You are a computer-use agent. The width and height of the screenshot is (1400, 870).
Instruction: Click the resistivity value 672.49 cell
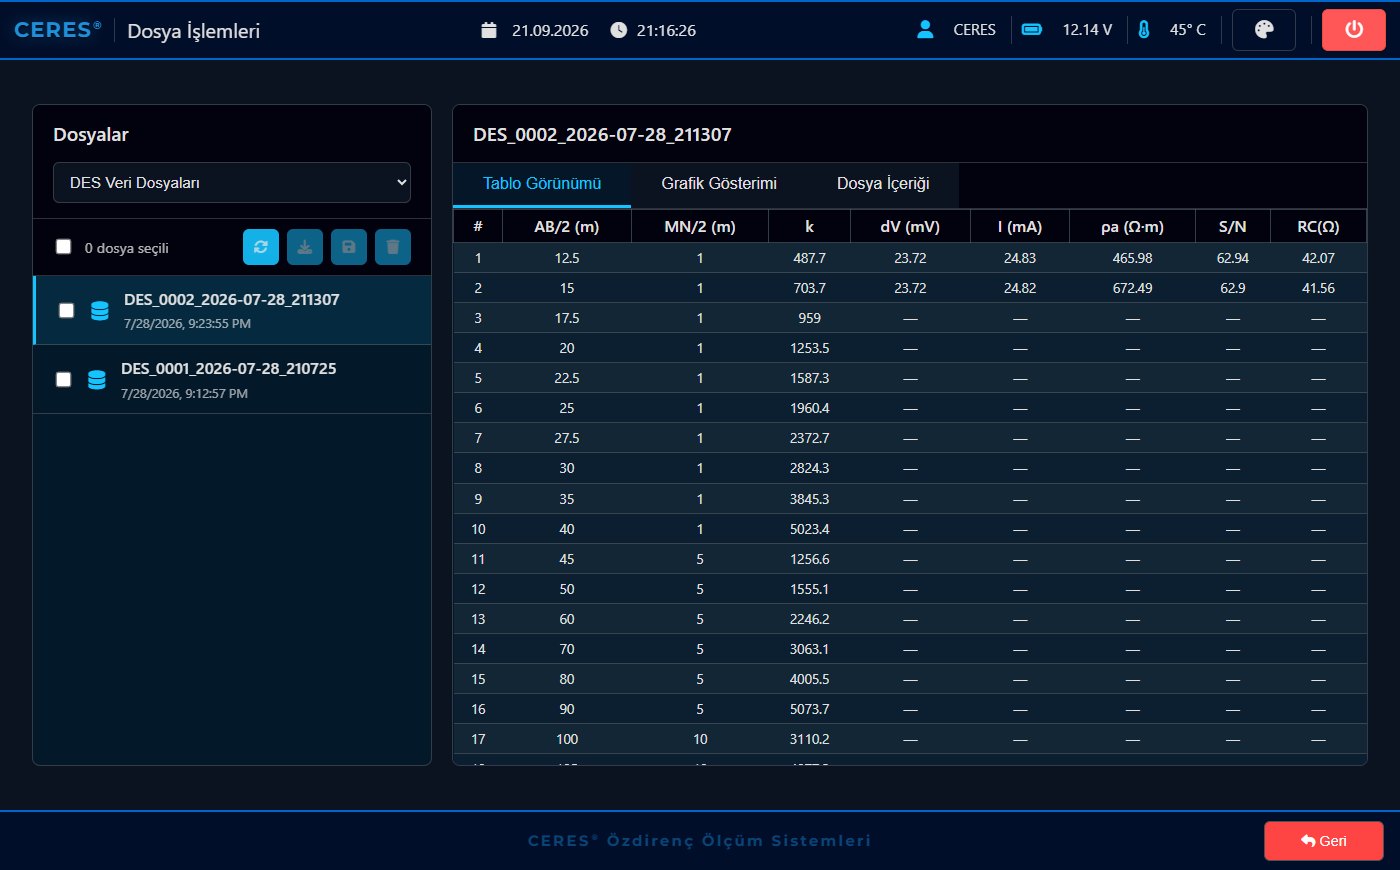coord(1132,288)
